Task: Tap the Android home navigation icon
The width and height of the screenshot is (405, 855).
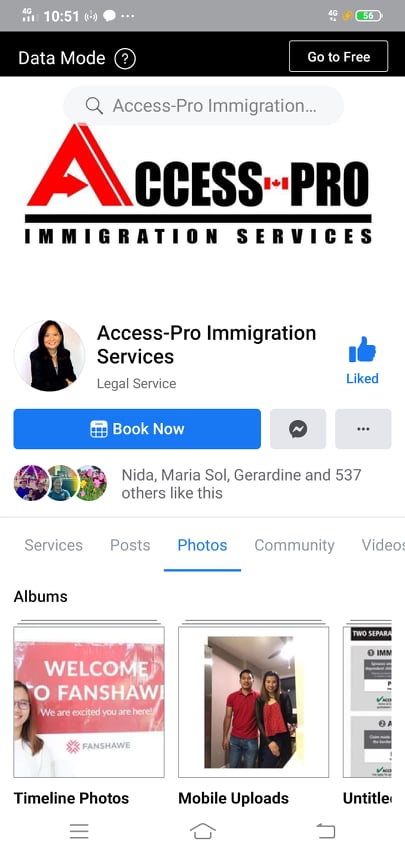Action: pos(203,831)
